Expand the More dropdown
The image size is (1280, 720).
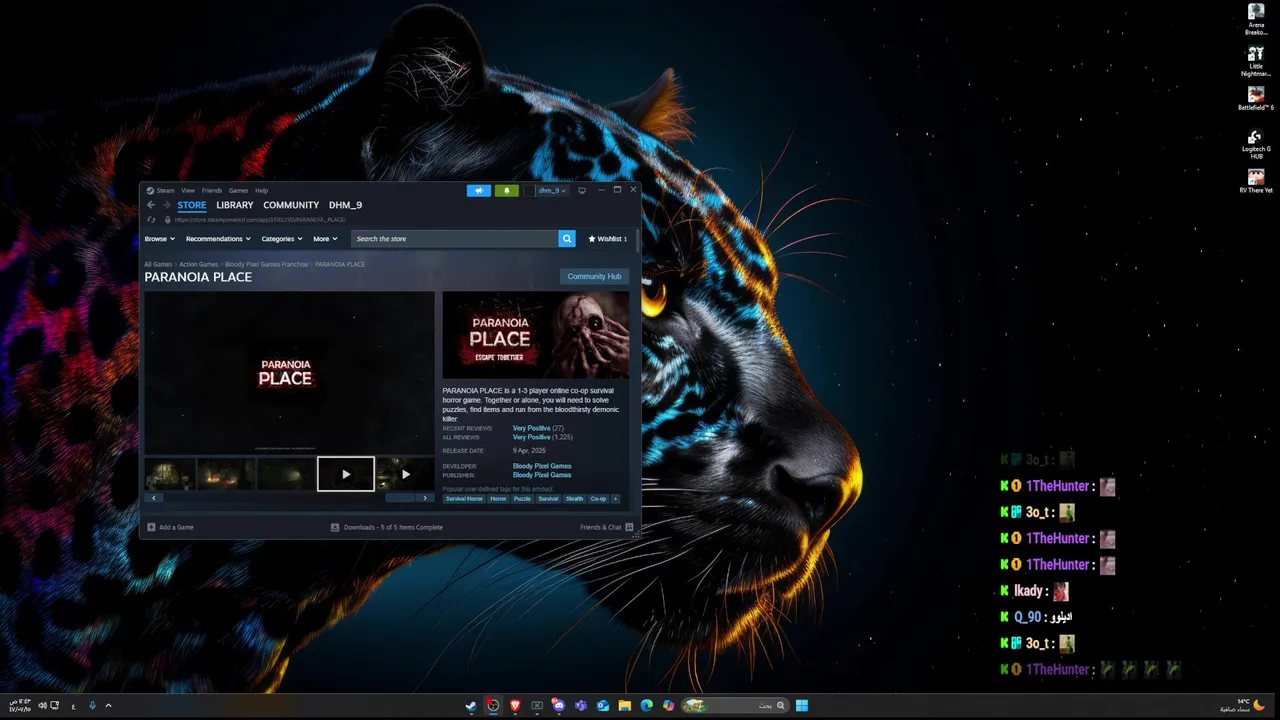coord(325,239)
